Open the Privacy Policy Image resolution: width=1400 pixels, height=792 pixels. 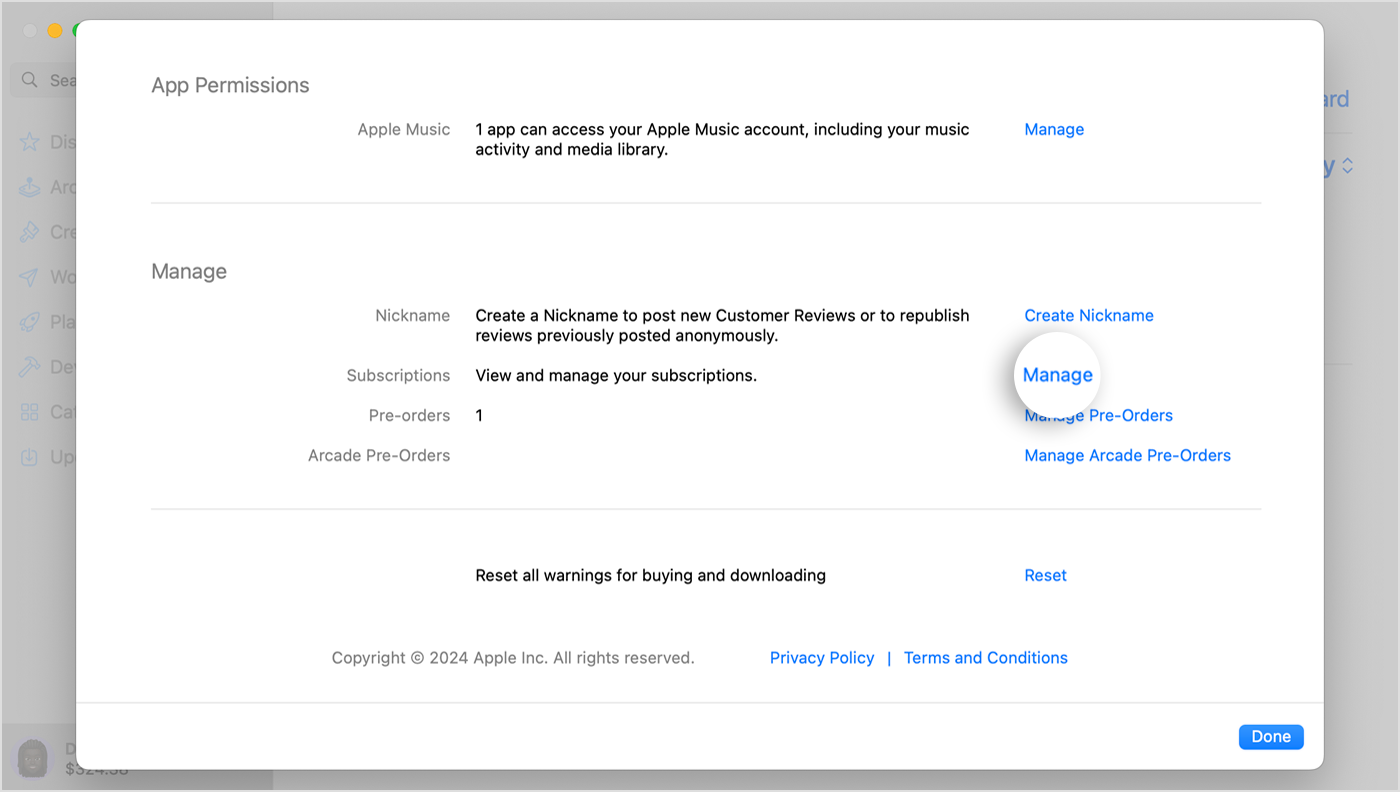click(821, 657)
